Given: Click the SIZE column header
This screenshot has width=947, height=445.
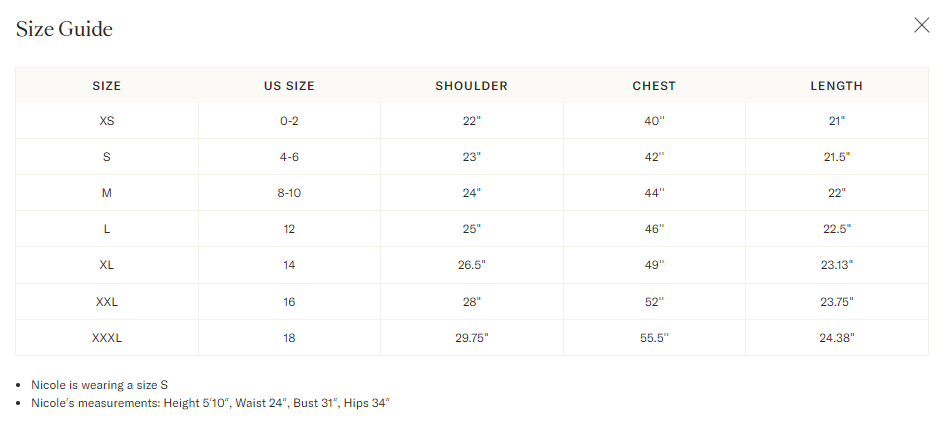Looking at the screenshot, I should click(x=107, y=86).
